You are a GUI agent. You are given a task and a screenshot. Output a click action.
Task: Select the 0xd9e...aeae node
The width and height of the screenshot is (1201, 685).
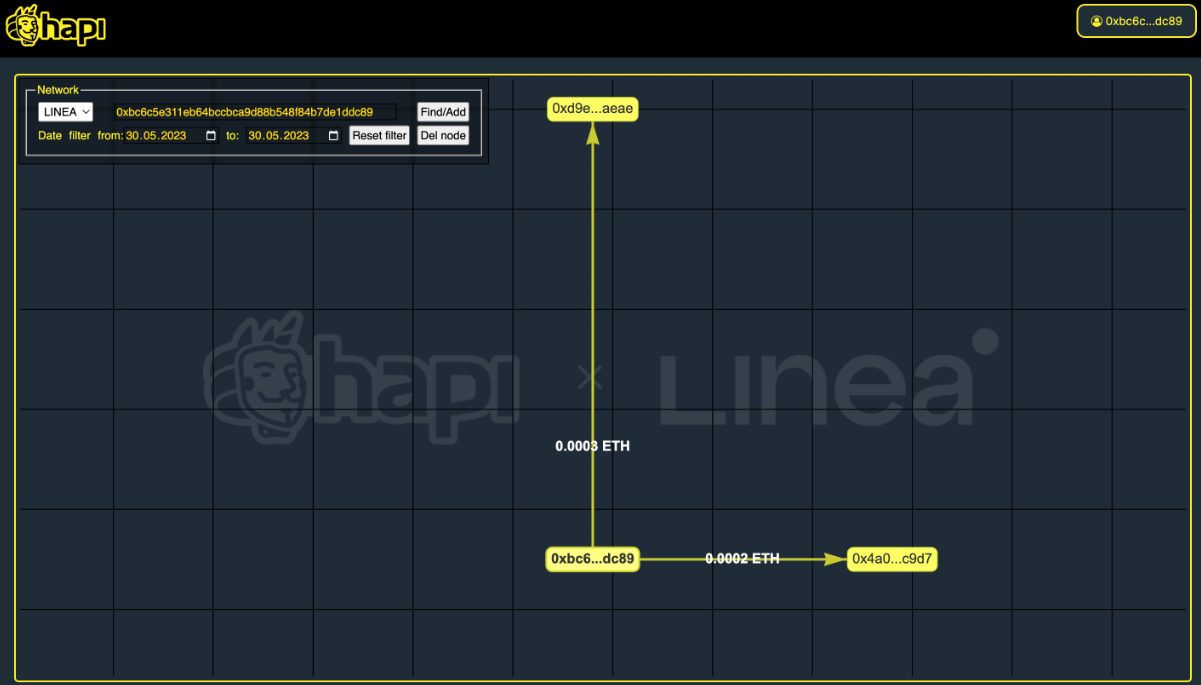593,109
